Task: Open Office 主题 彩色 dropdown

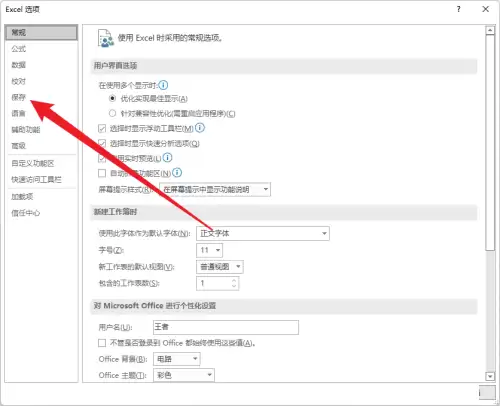Action: click(184, 375)
